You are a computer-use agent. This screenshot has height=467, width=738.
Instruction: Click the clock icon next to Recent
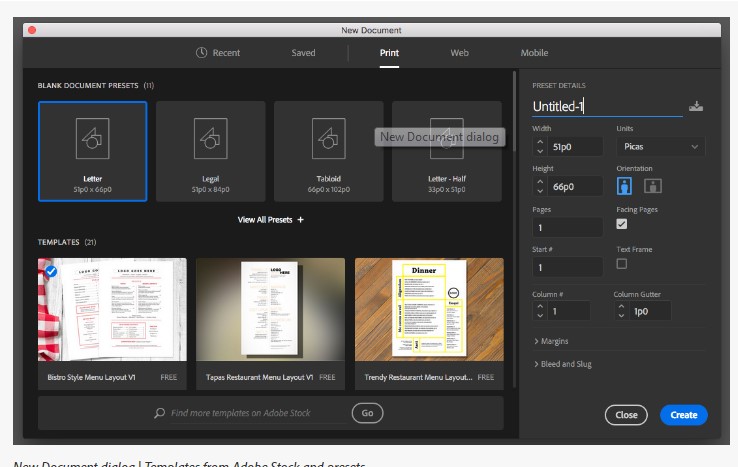tap(202, 53)
